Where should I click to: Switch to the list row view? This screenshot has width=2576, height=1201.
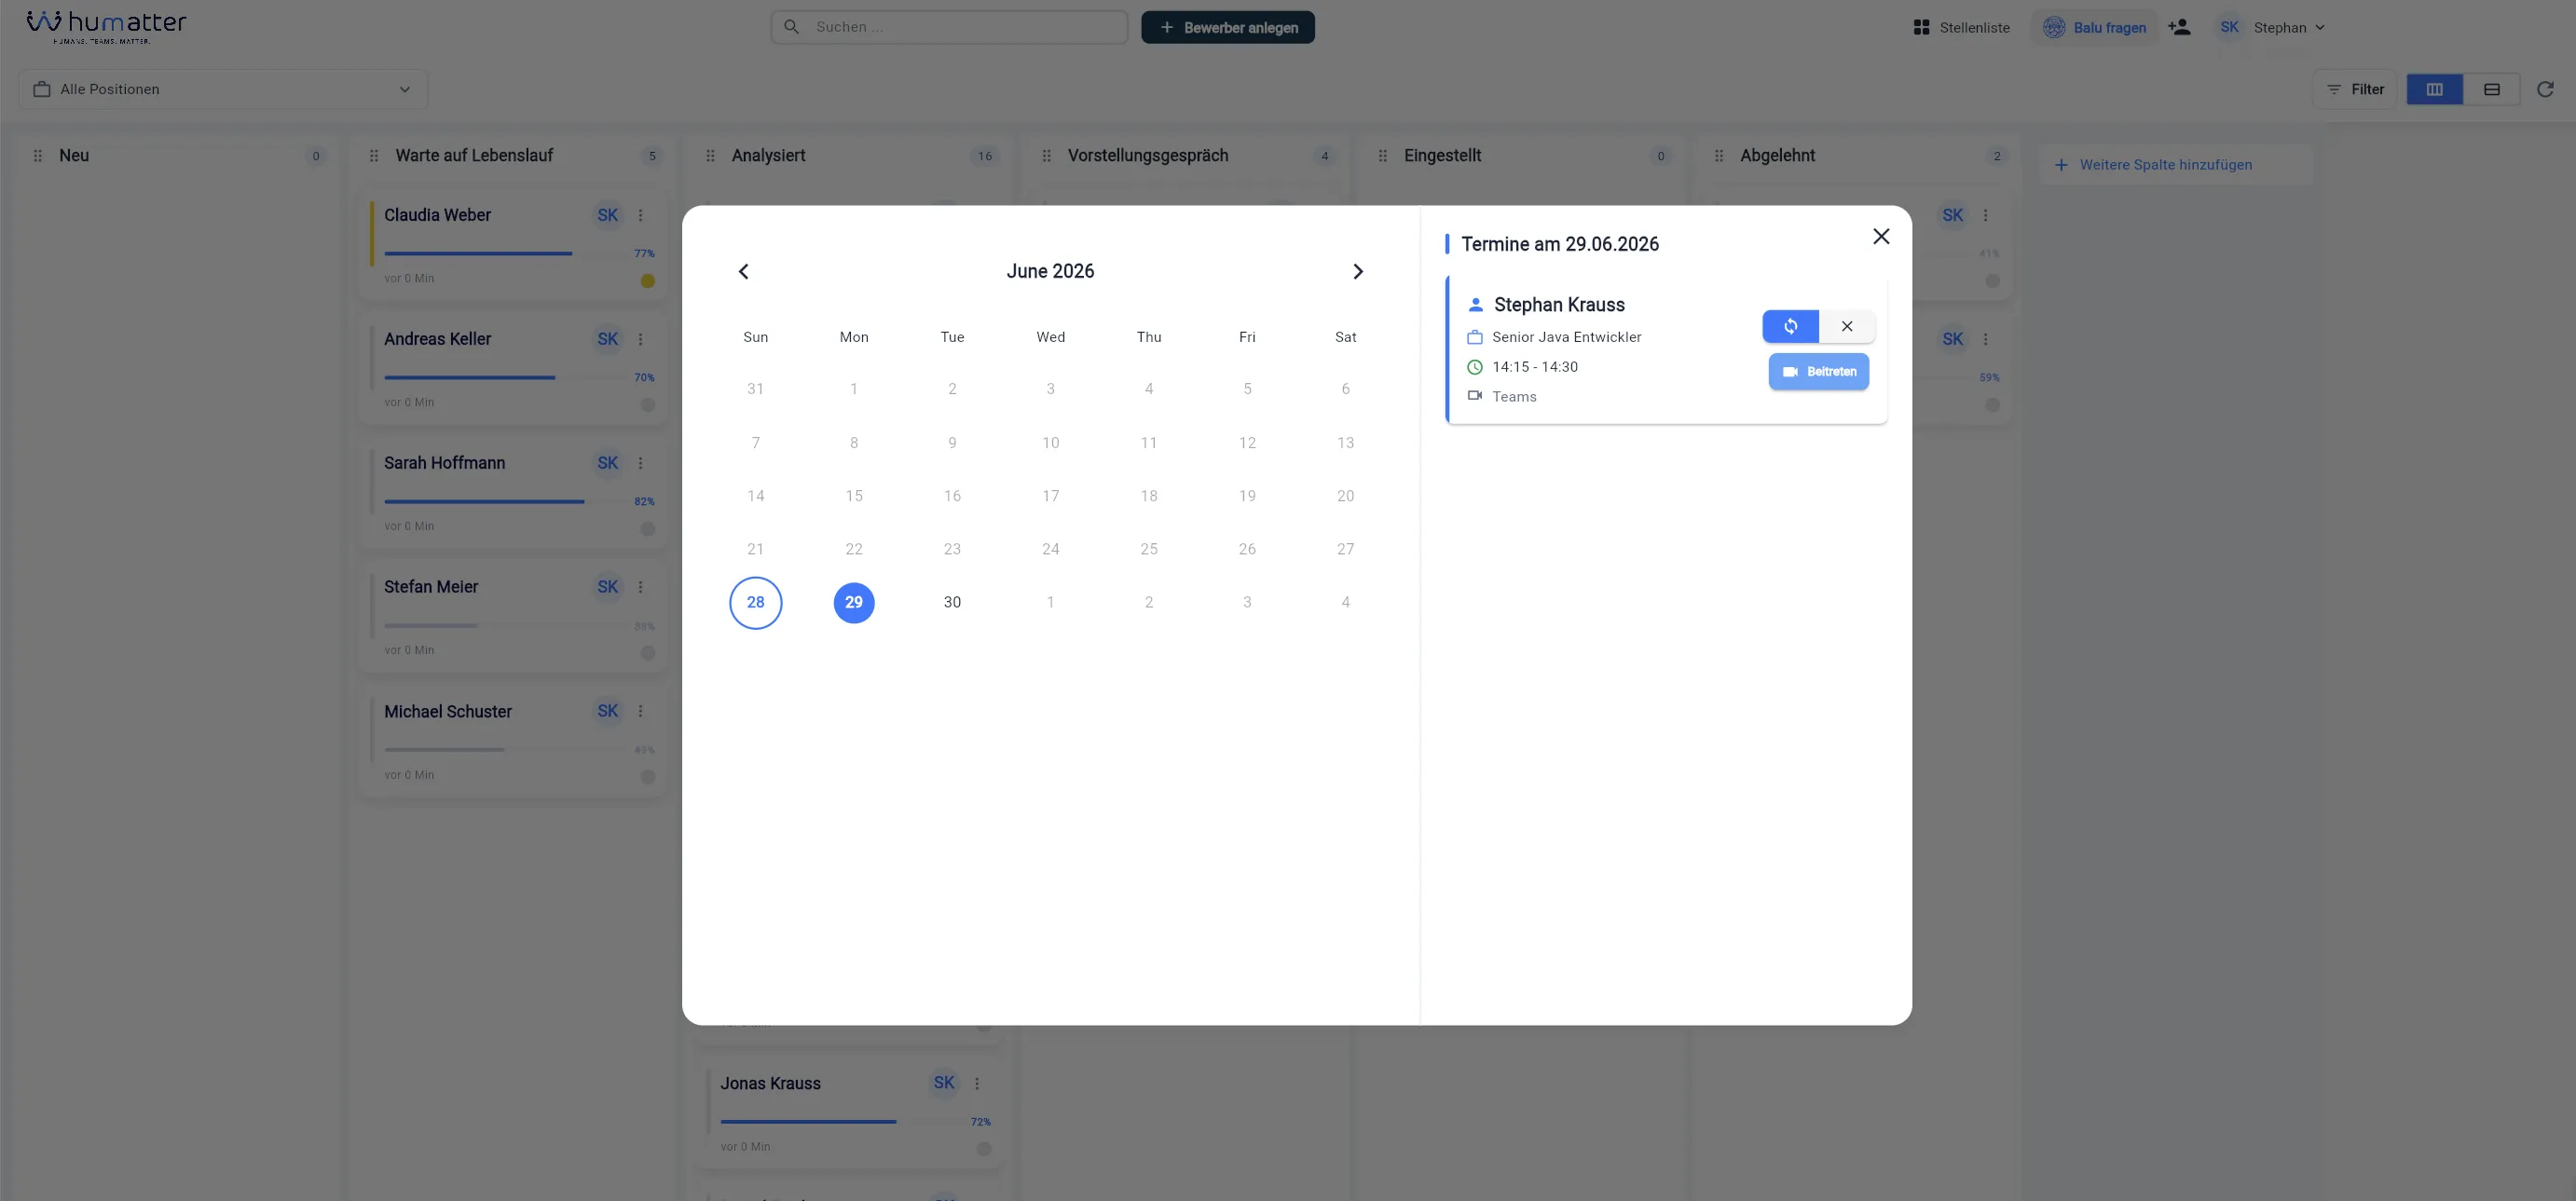(2491, 89)
